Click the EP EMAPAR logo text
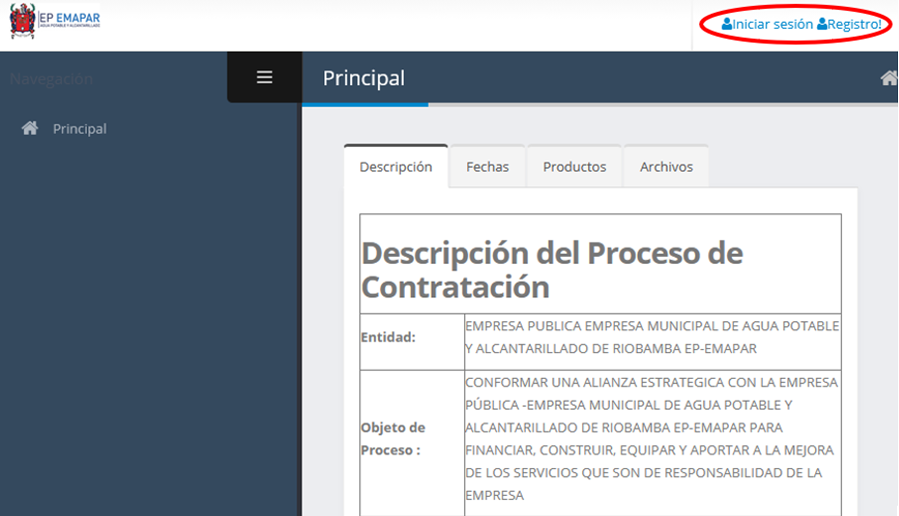 coord(69,19)
